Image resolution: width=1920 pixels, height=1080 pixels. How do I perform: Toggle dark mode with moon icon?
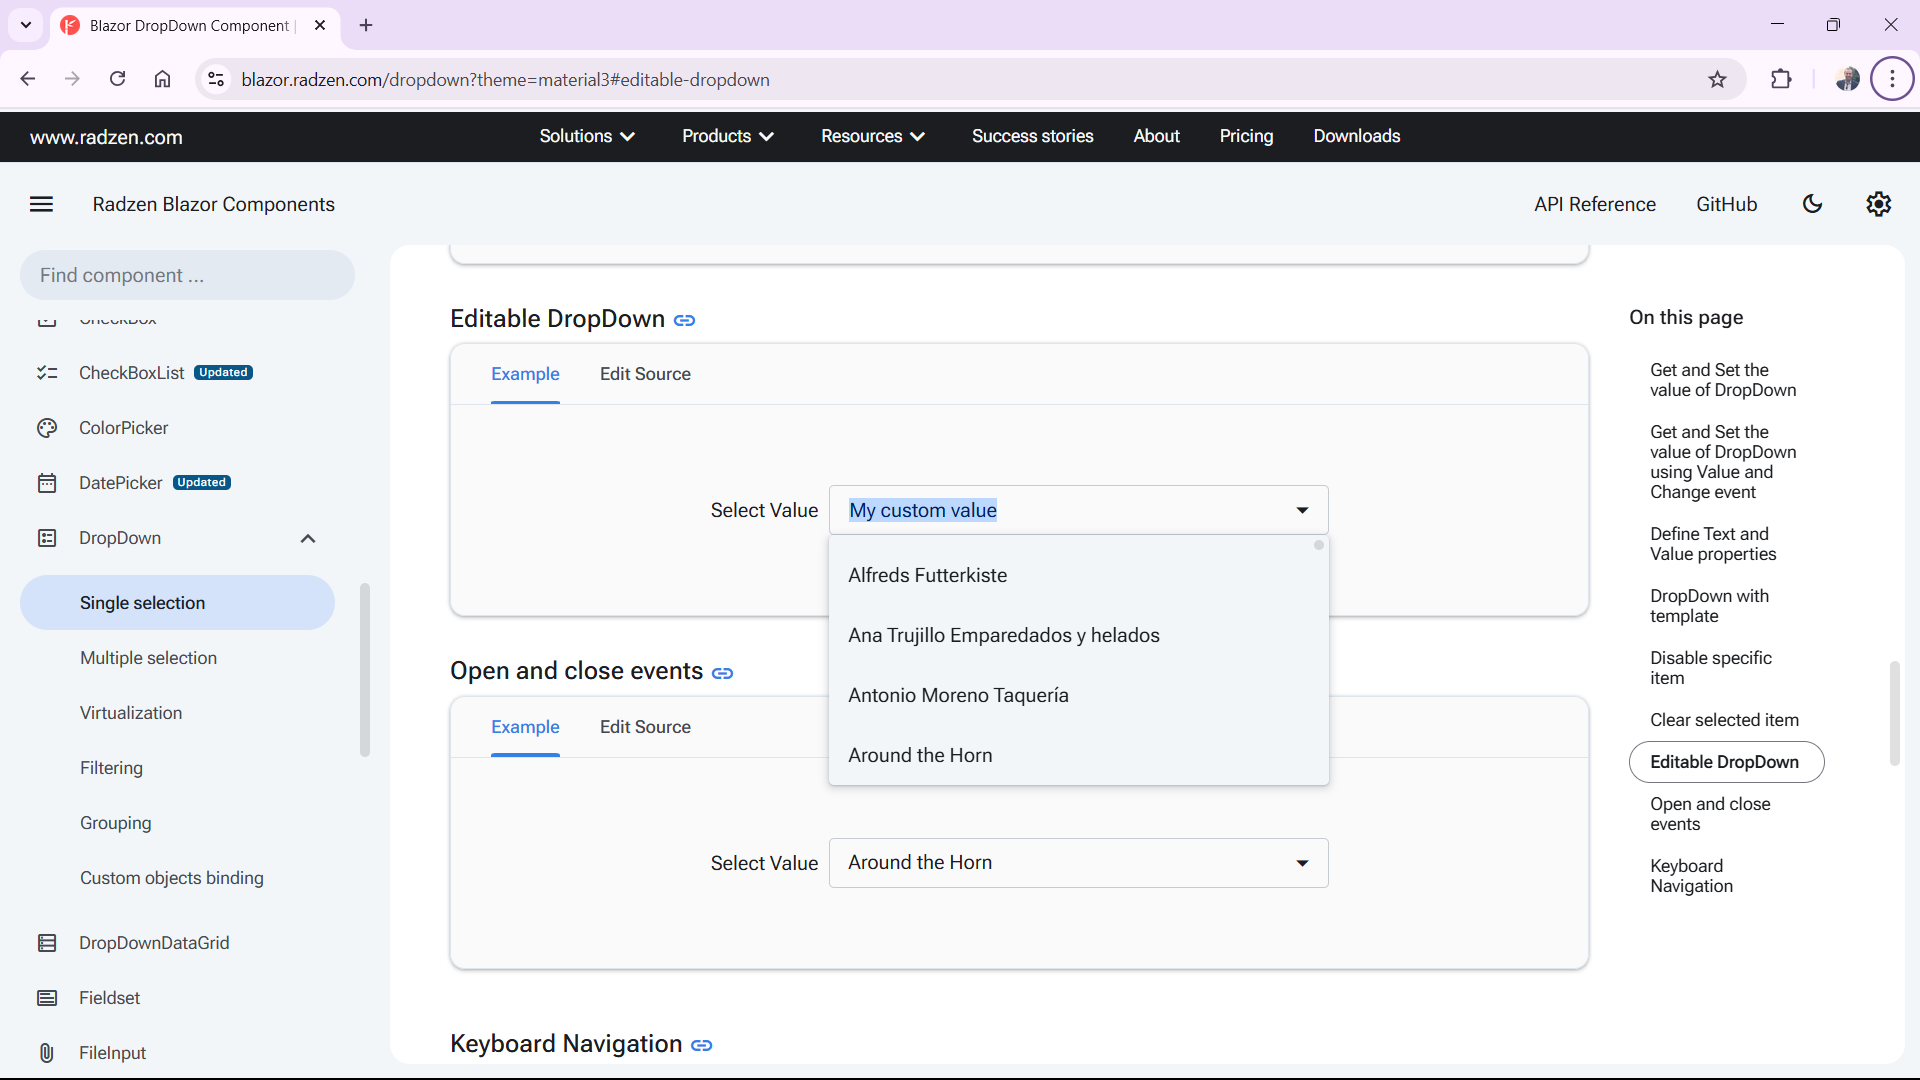(1812, 204)
